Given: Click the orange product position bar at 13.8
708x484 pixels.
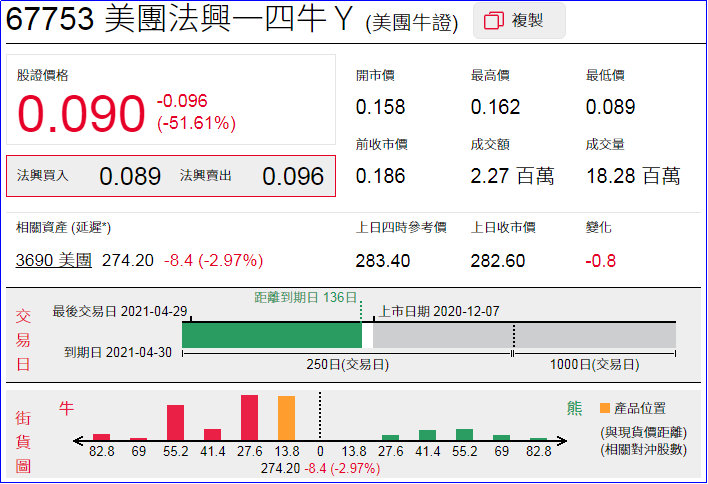Looking at the screenshot, I should pyautogui.click(x=286, y=418).
